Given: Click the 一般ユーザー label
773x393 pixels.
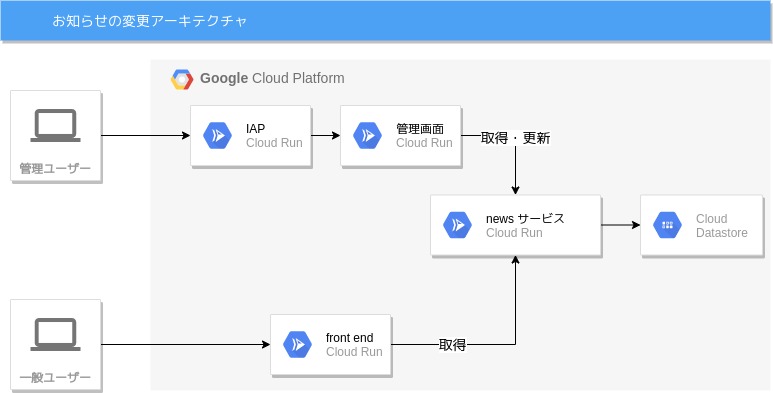Looking at the screenshot, I should point(55,378).
